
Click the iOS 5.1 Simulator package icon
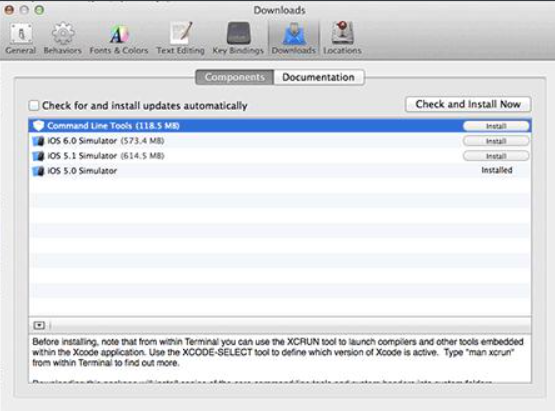(38, 156)
